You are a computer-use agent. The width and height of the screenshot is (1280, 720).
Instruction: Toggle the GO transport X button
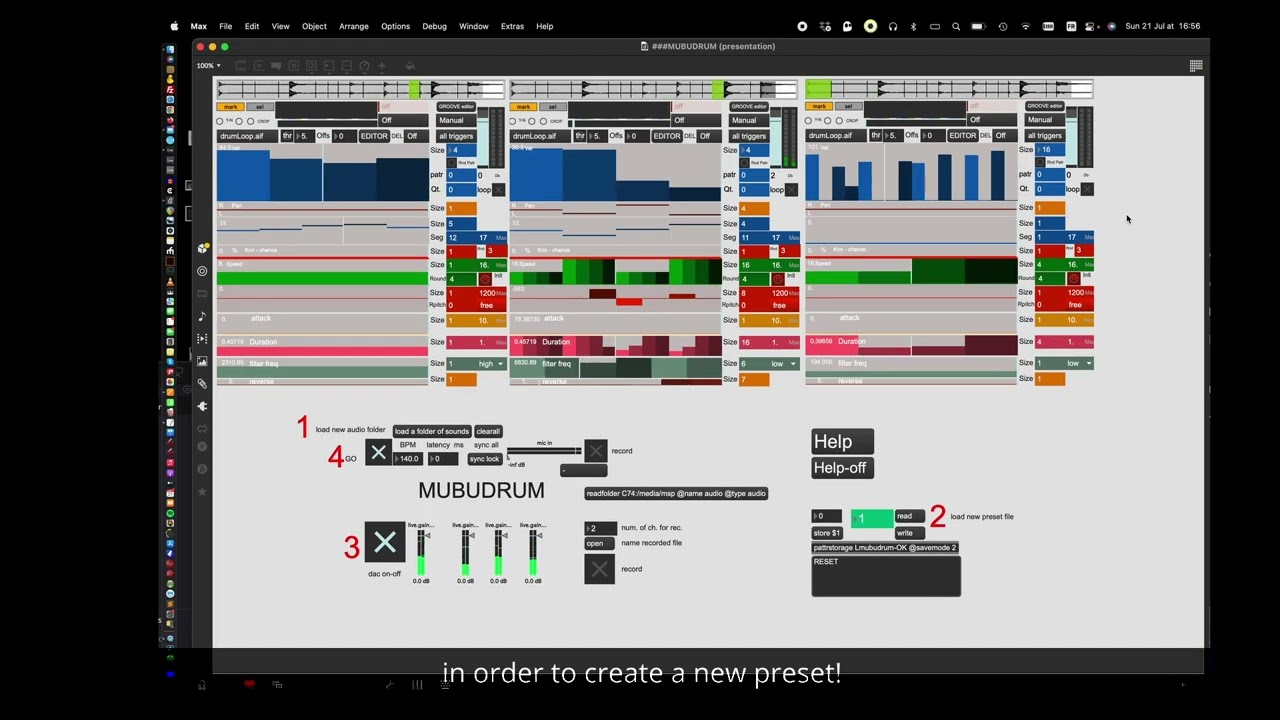coord(378,453)
